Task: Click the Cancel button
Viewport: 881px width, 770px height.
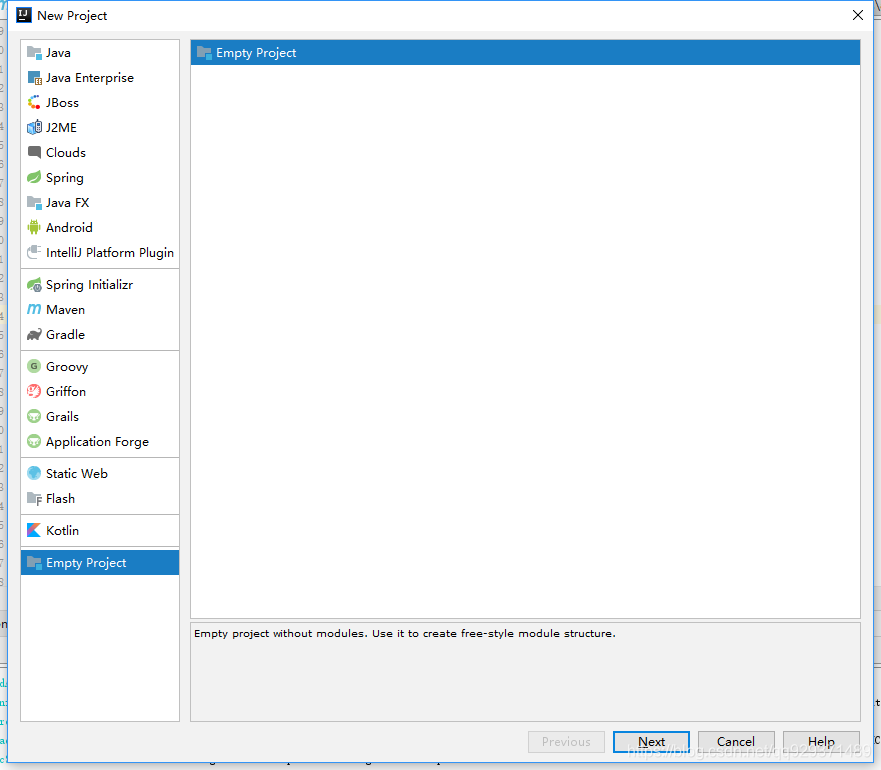Action: 736,742
